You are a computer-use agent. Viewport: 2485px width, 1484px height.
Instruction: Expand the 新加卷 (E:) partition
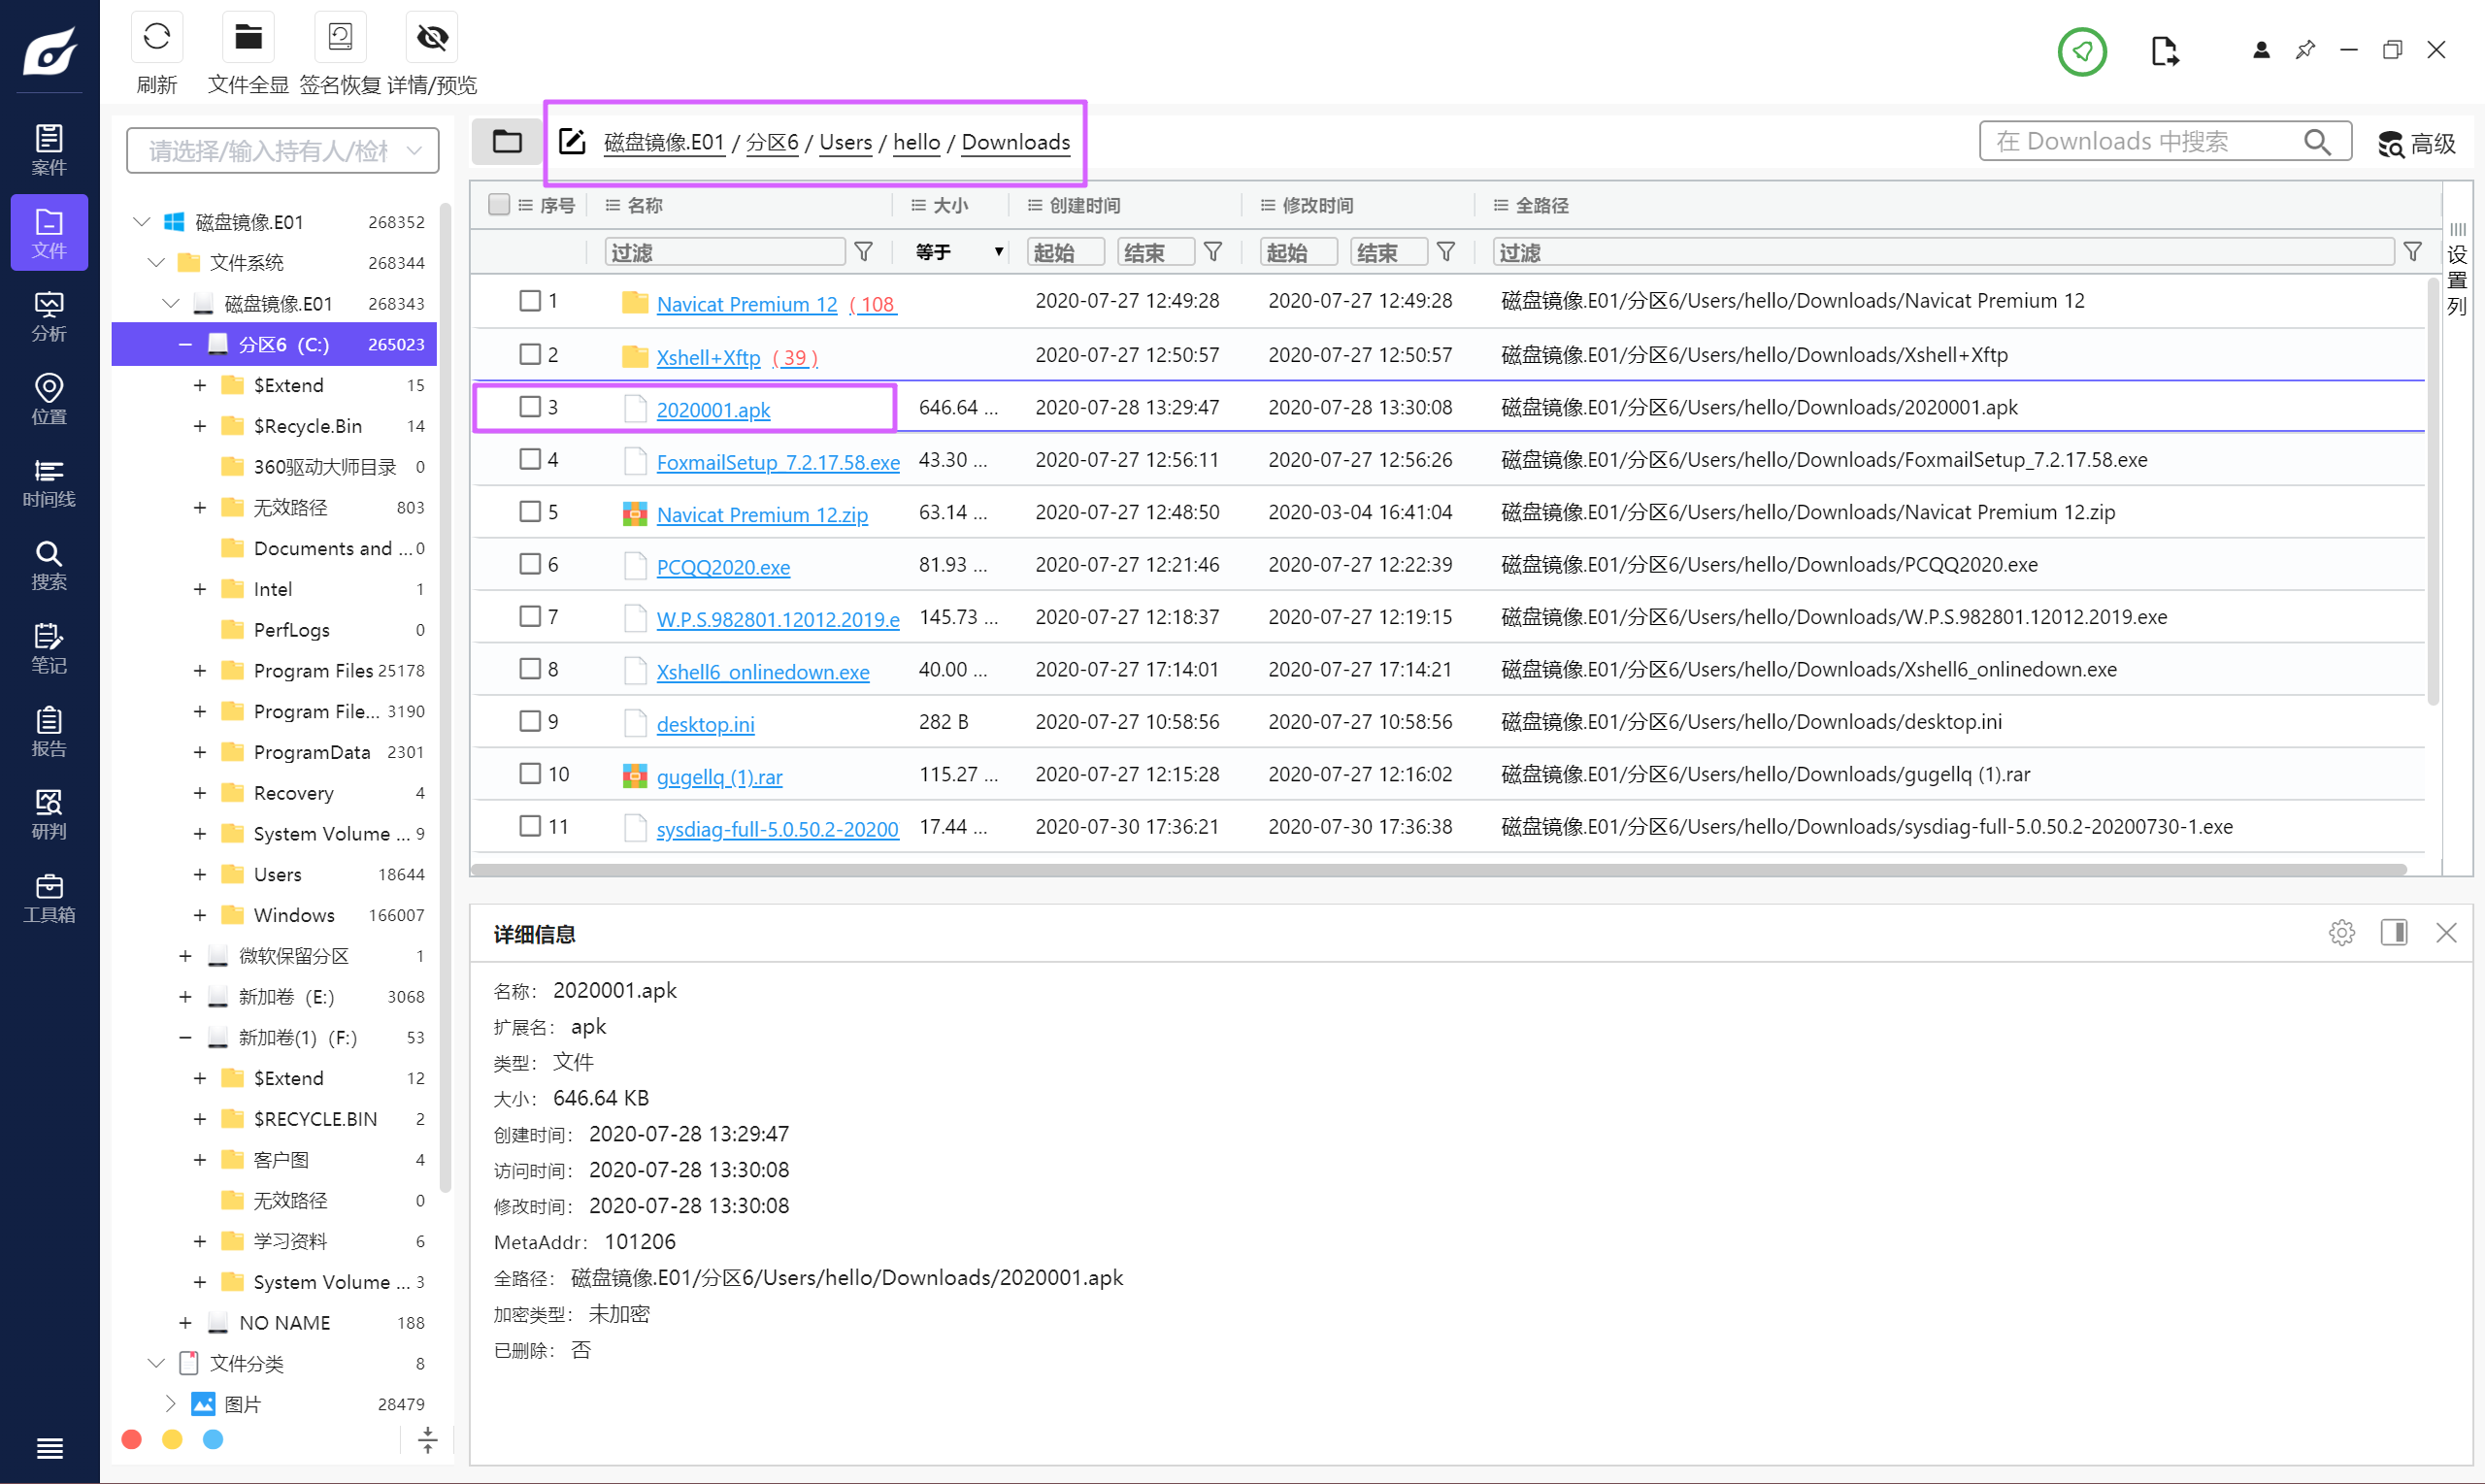coord(185,996)
